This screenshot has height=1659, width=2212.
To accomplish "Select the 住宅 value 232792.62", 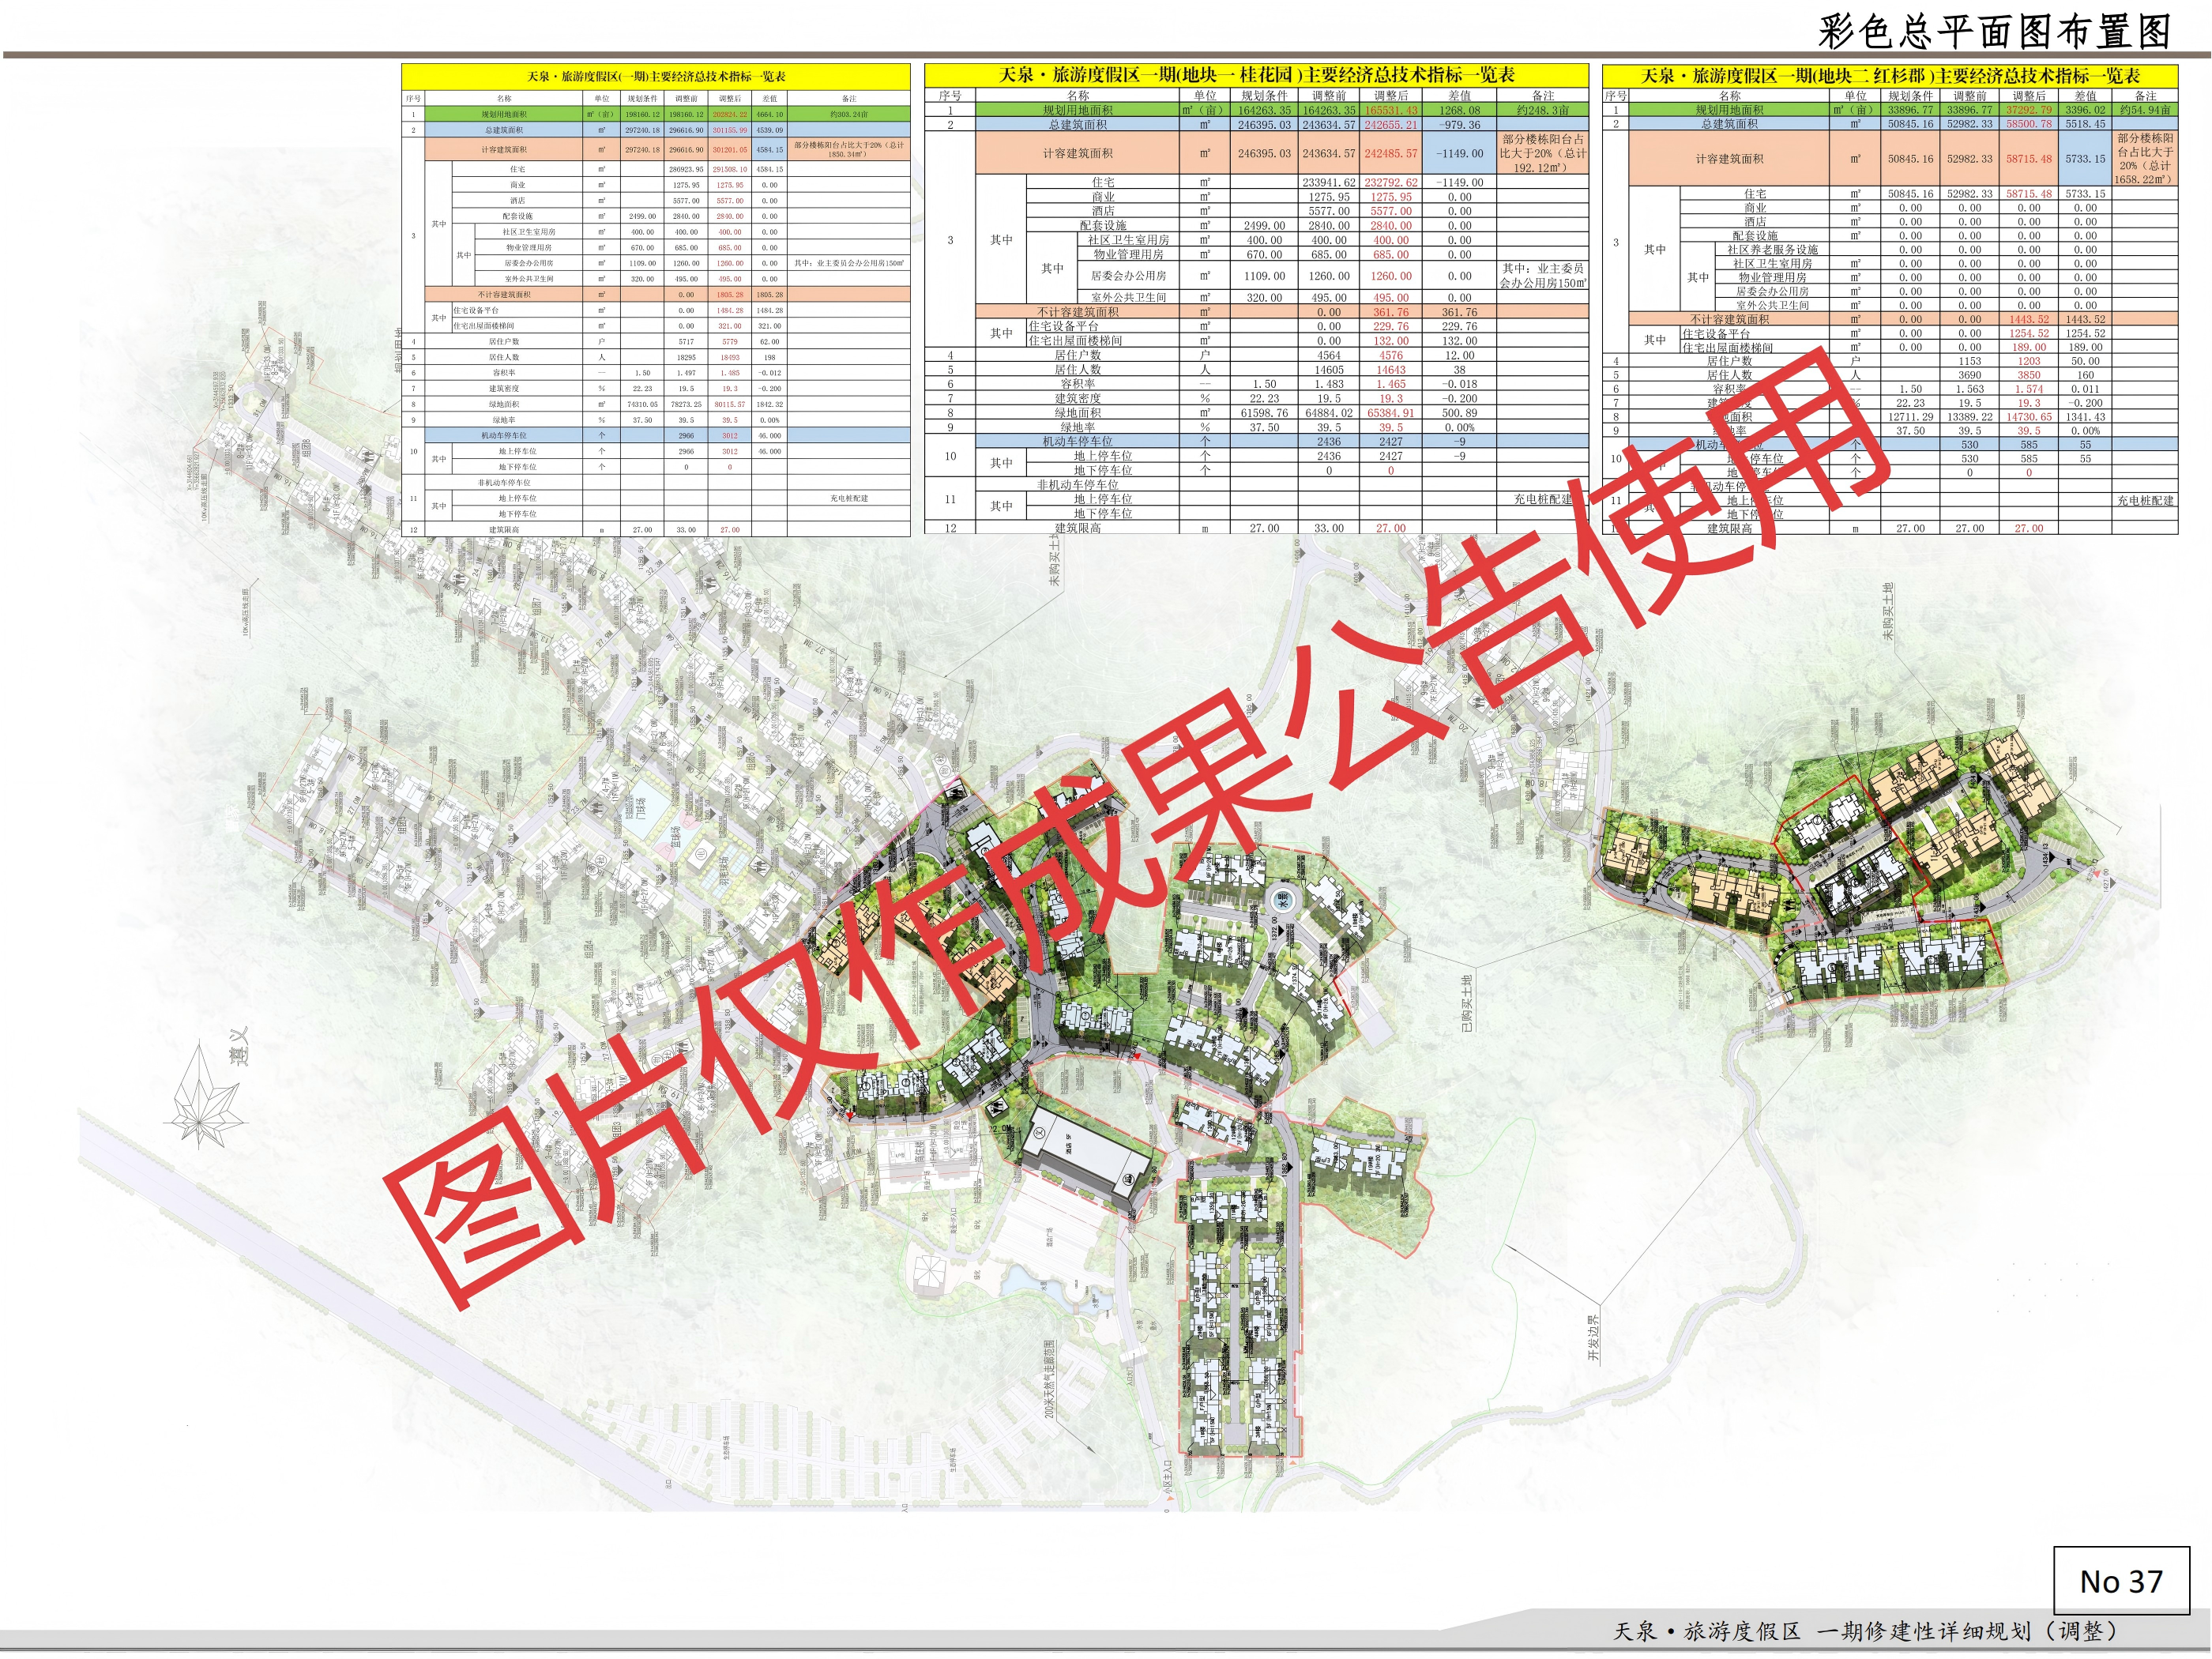I will tap(1391, 182).
